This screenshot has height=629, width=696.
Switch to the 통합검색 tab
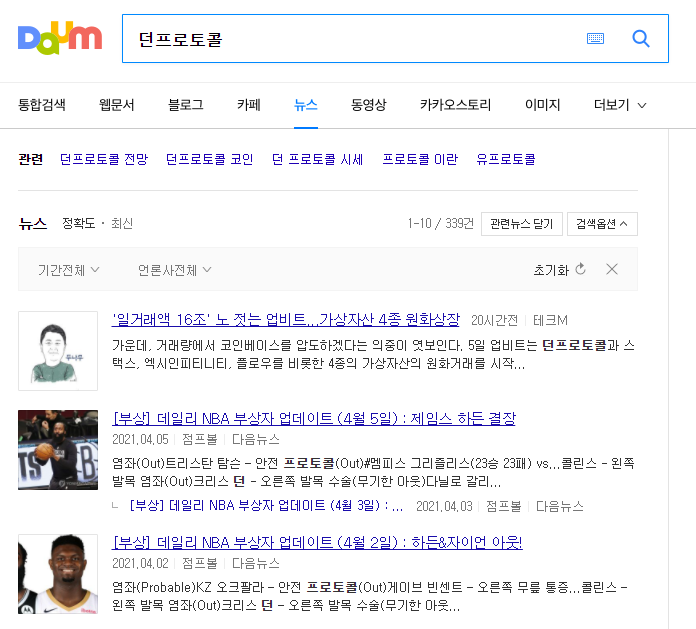42,105
